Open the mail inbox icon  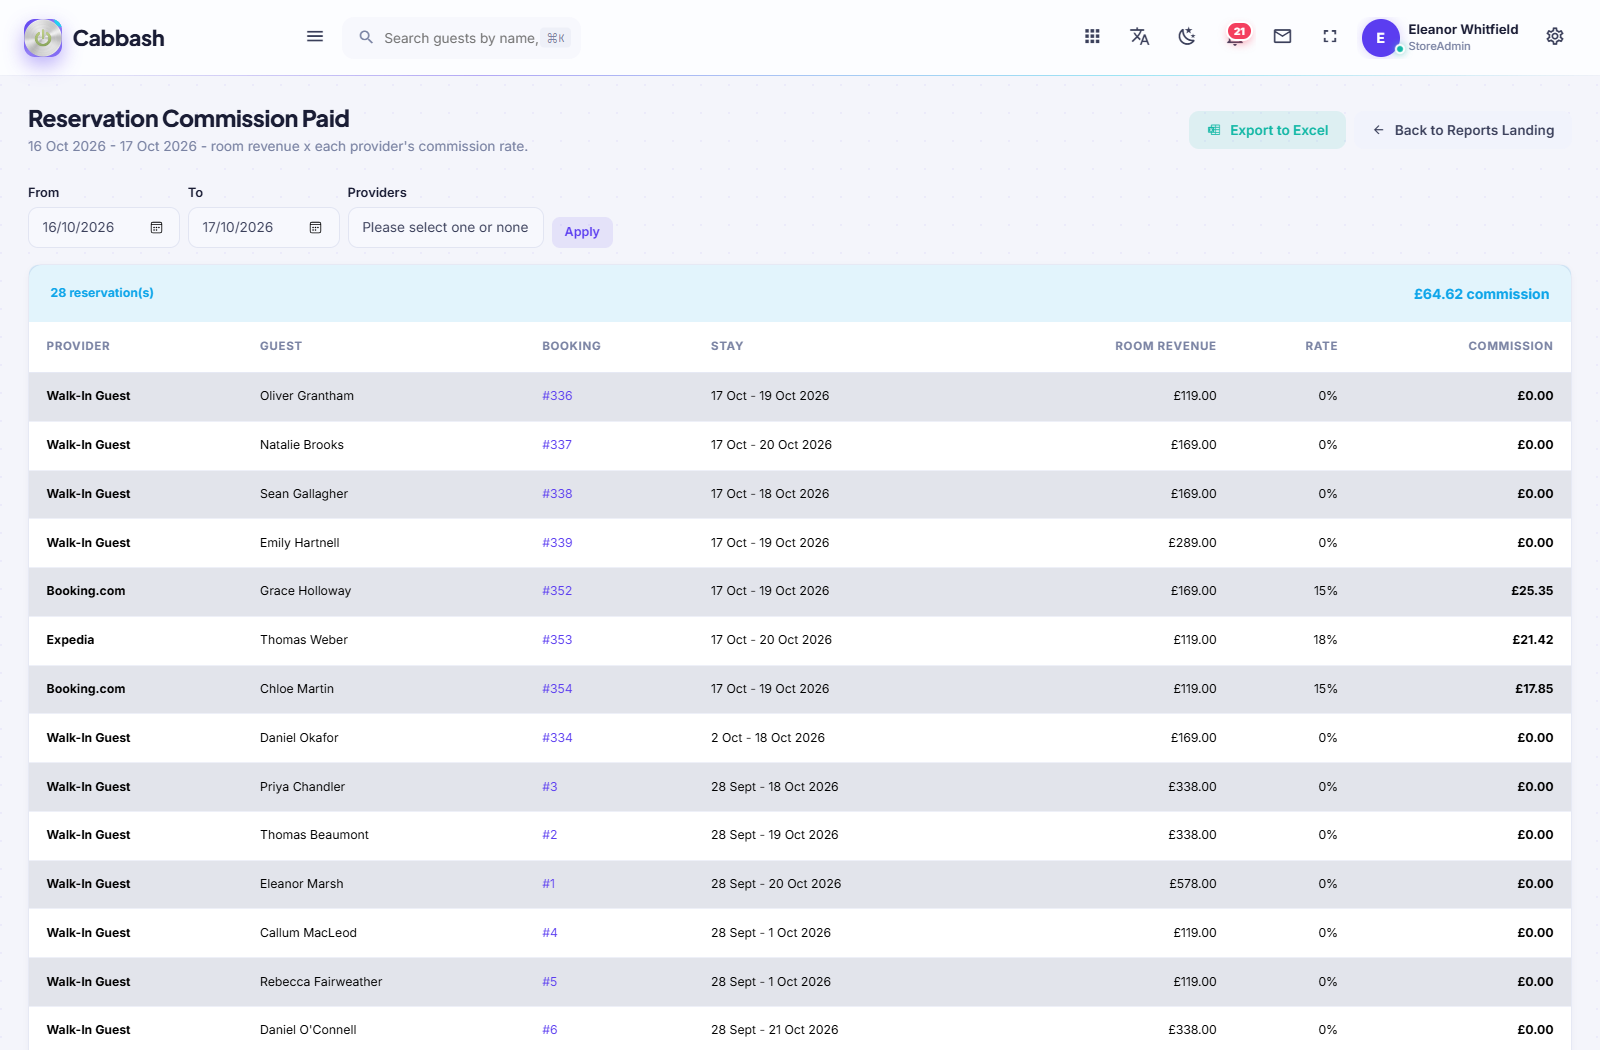pyautogui.click(x=1282, y=37)
